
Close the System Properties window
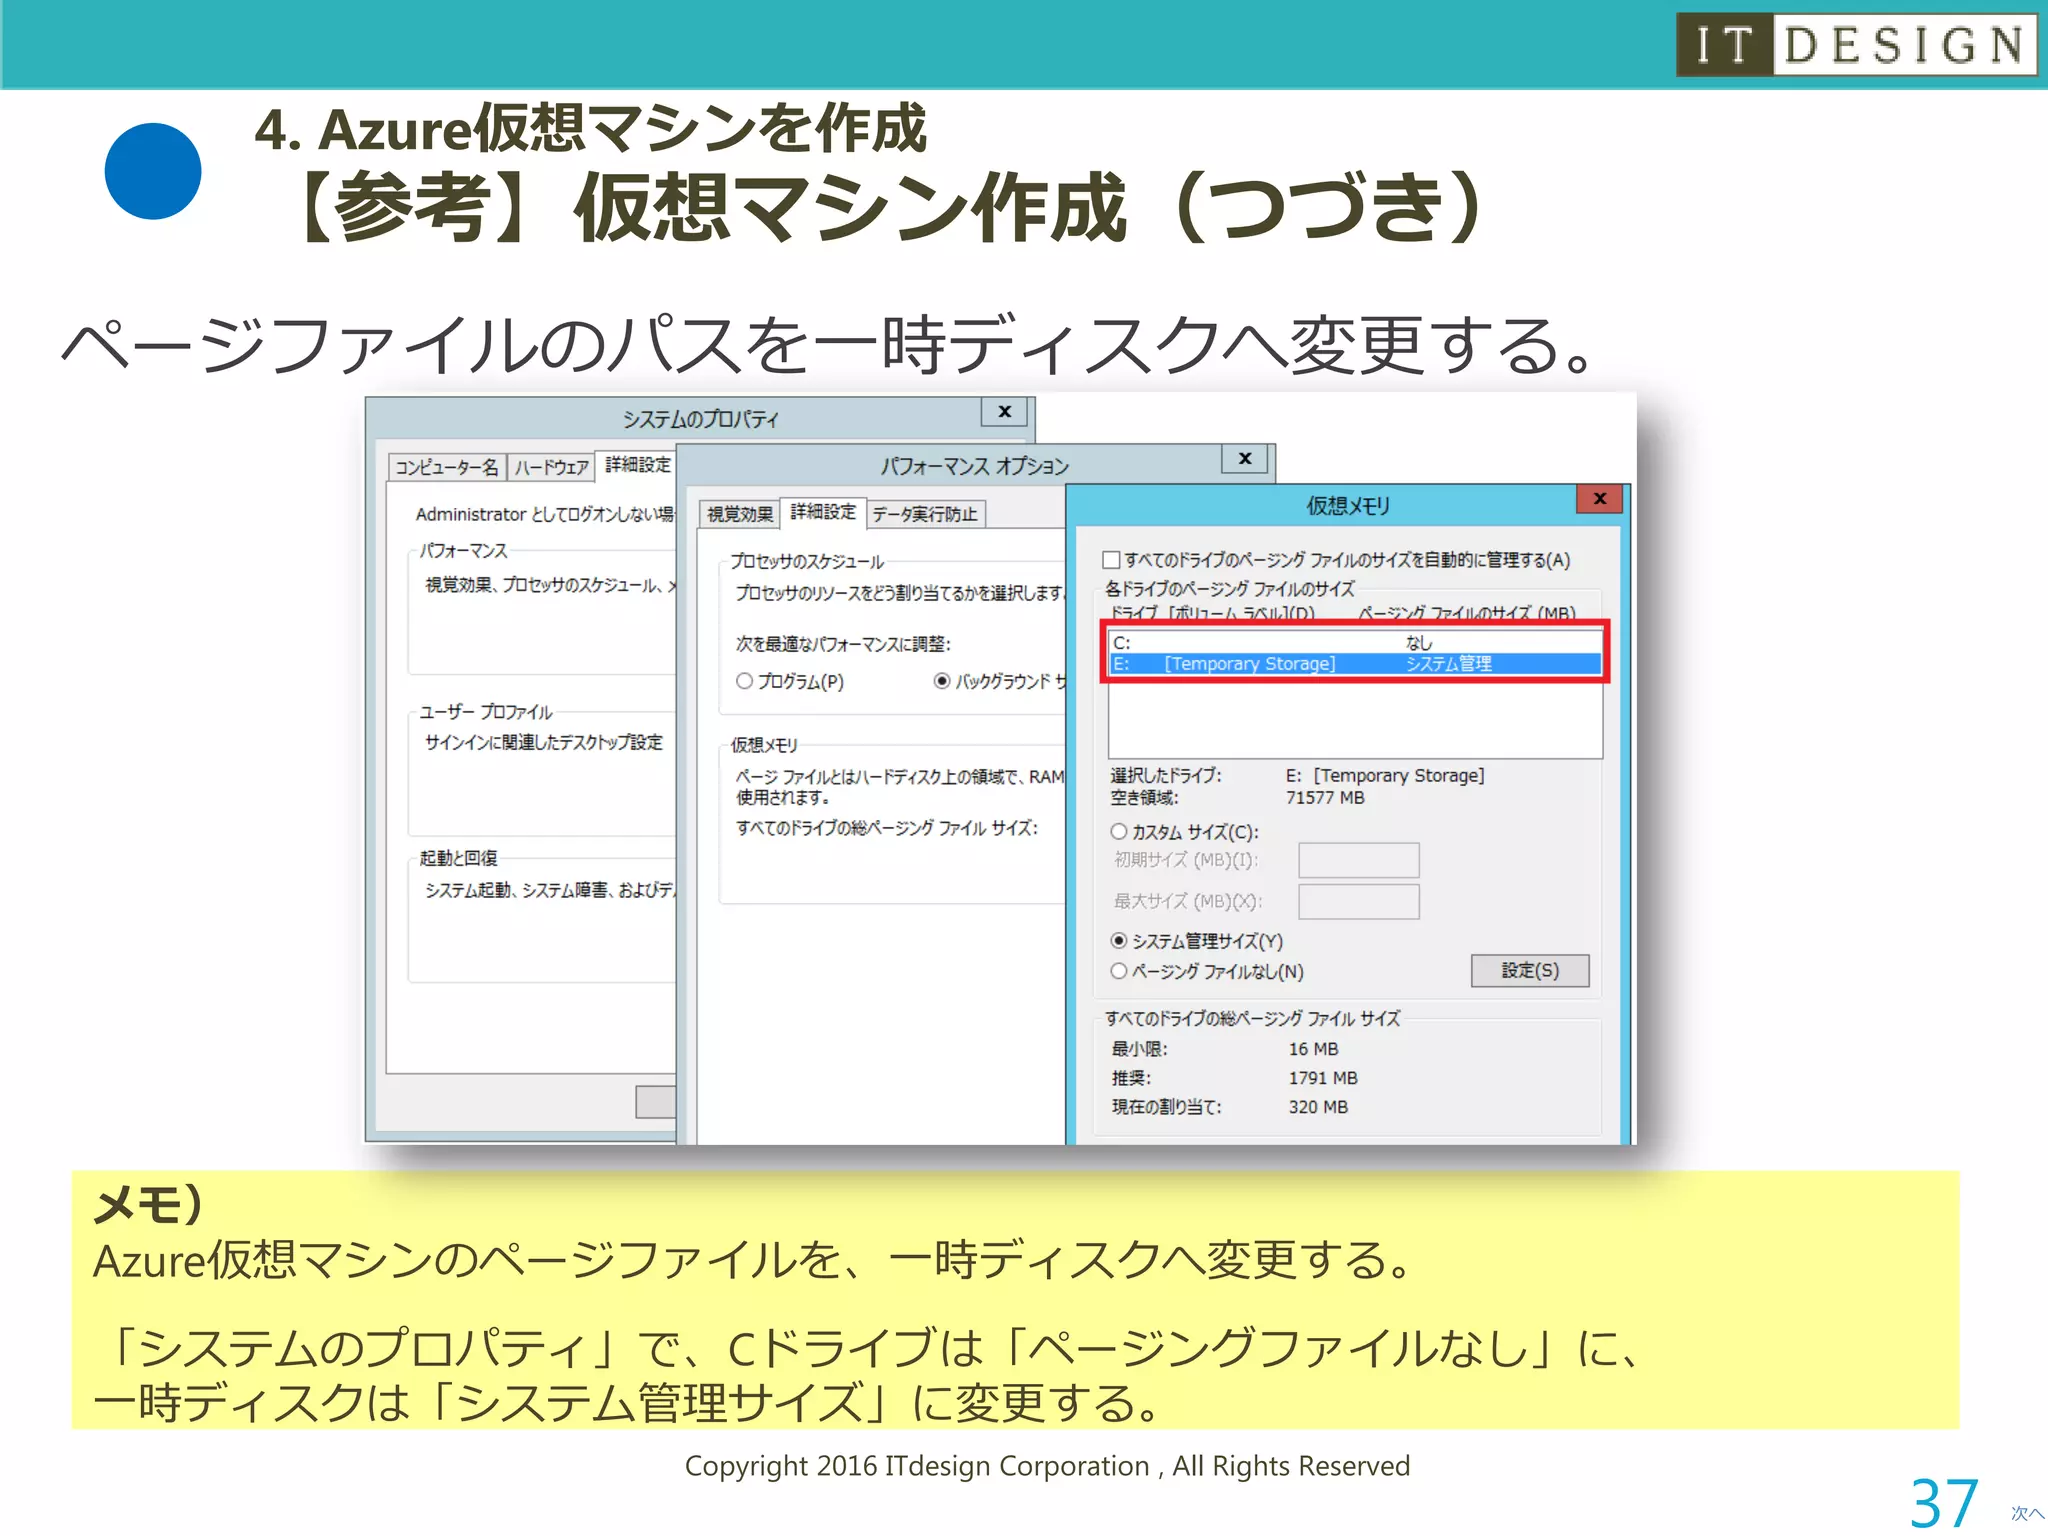coord(1005,412)
